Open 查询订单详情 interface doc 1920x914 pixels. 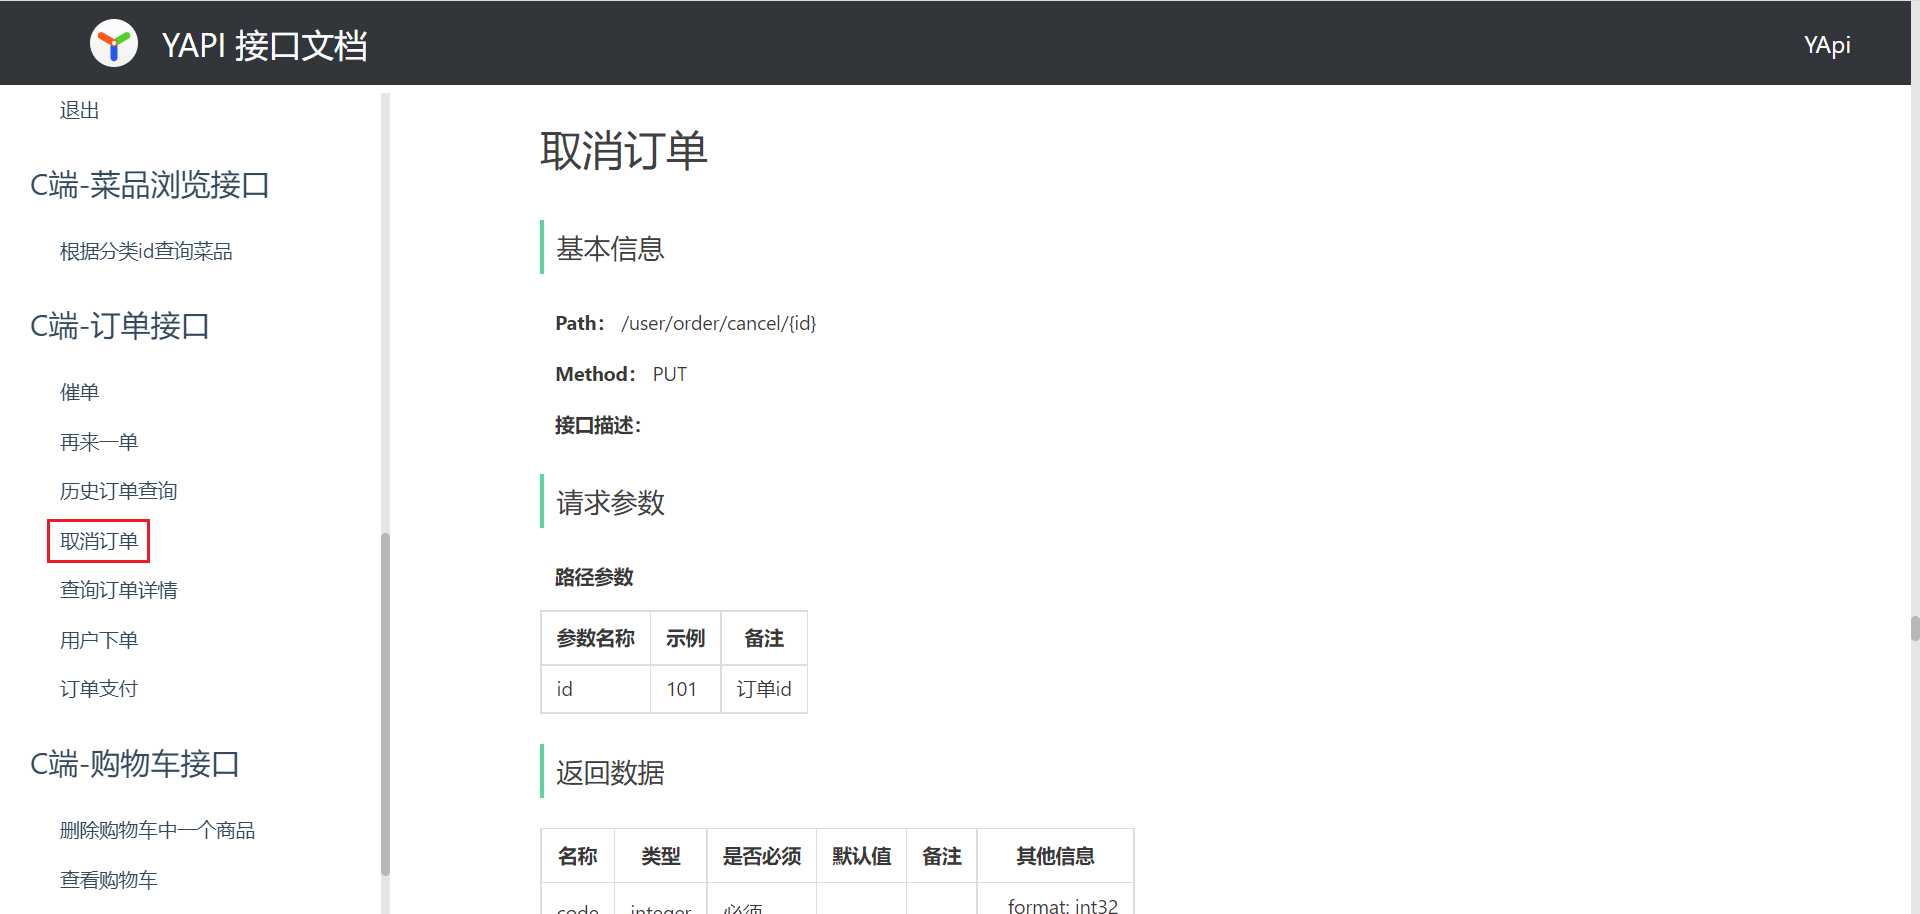click(118, 590)
